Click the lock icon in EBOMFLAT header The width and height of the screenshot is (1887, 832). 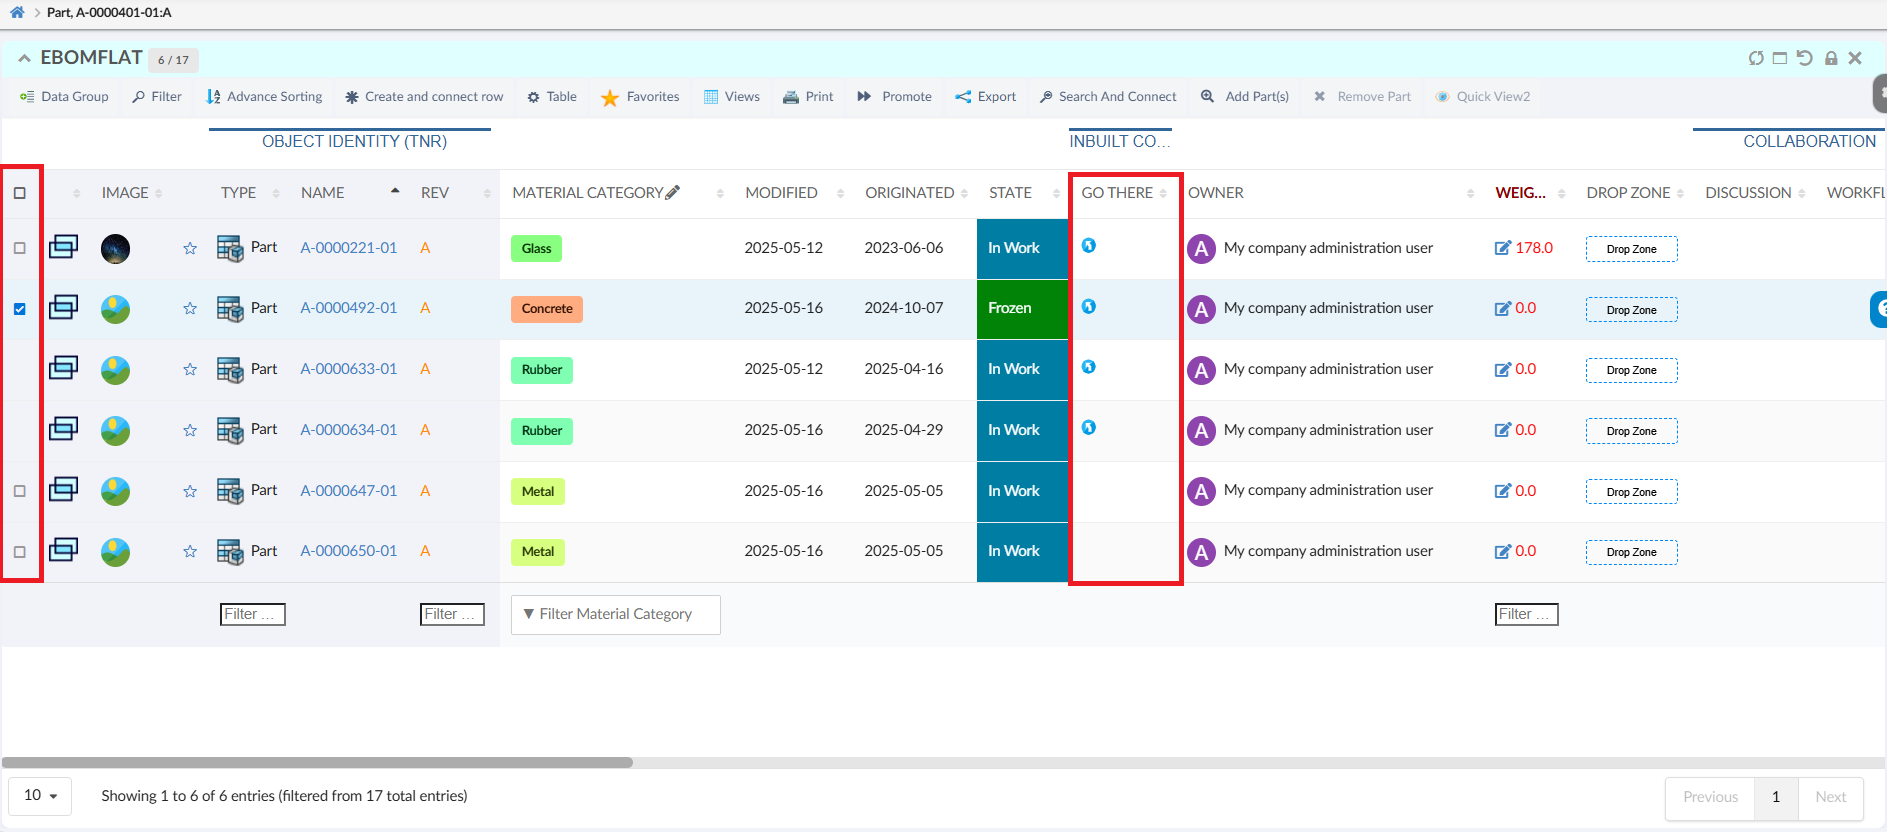1831,58
